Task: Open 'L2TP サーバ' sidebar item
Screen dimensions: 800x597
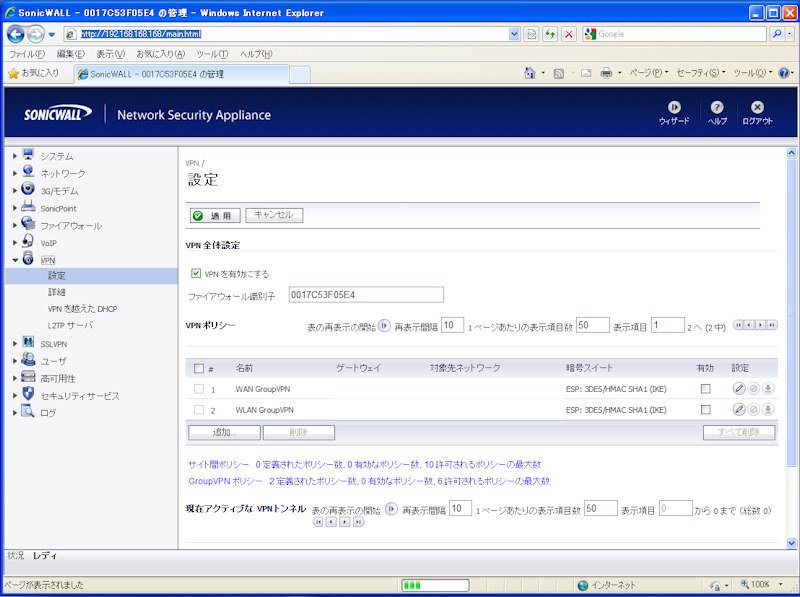Action: tap(70, 325)
